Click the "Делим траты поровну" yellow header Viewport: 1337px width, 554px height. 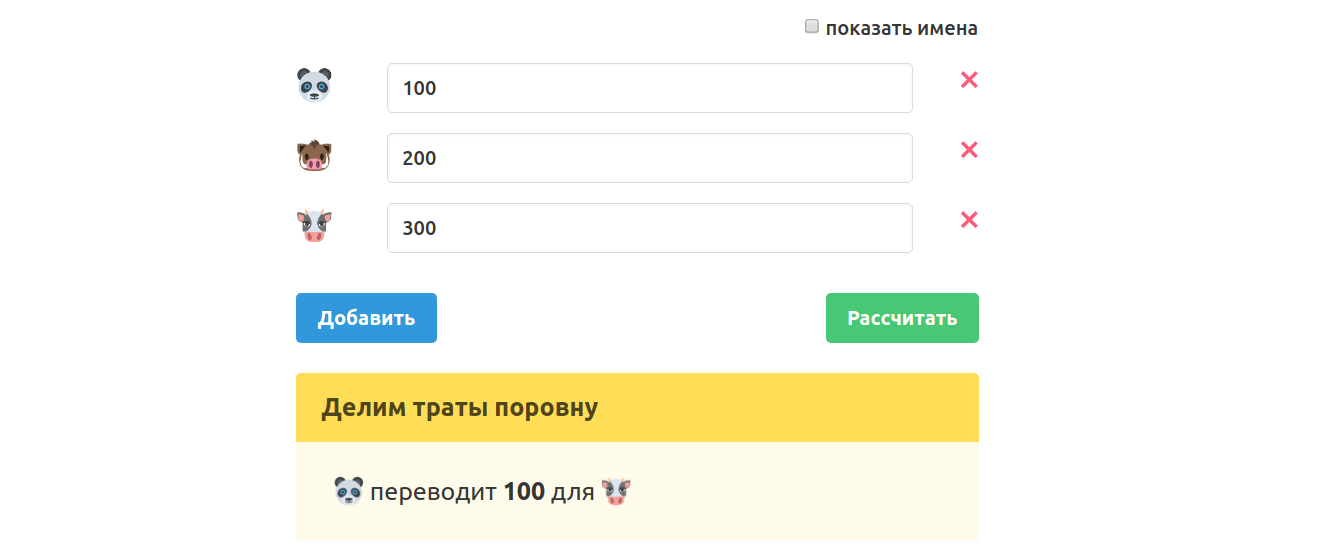637,408
